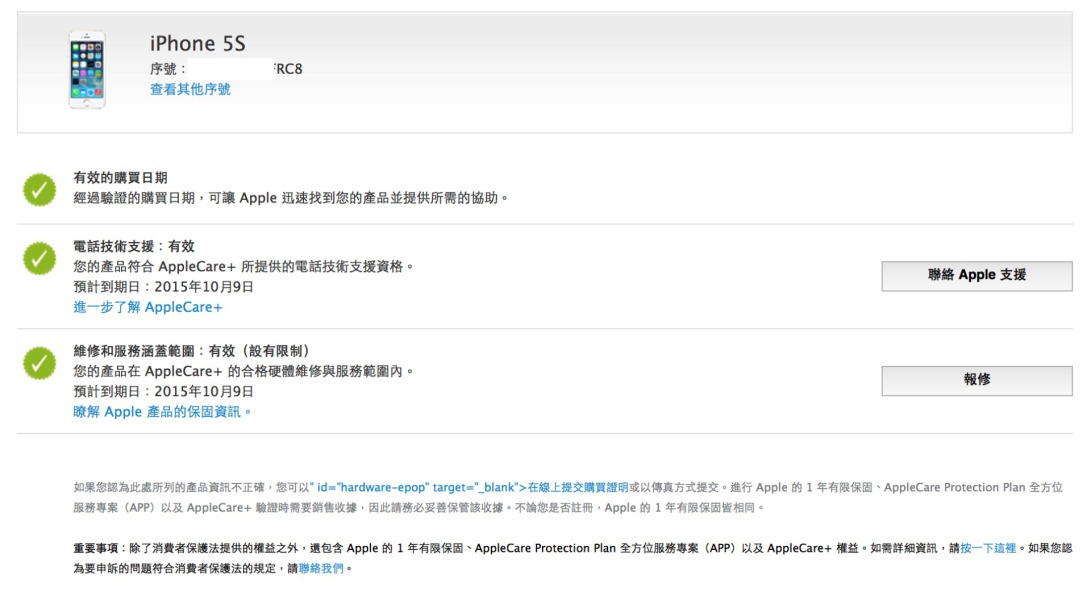
Task: Open 進一步了解 AppleCare+ link
Action: tap(148, 307)
